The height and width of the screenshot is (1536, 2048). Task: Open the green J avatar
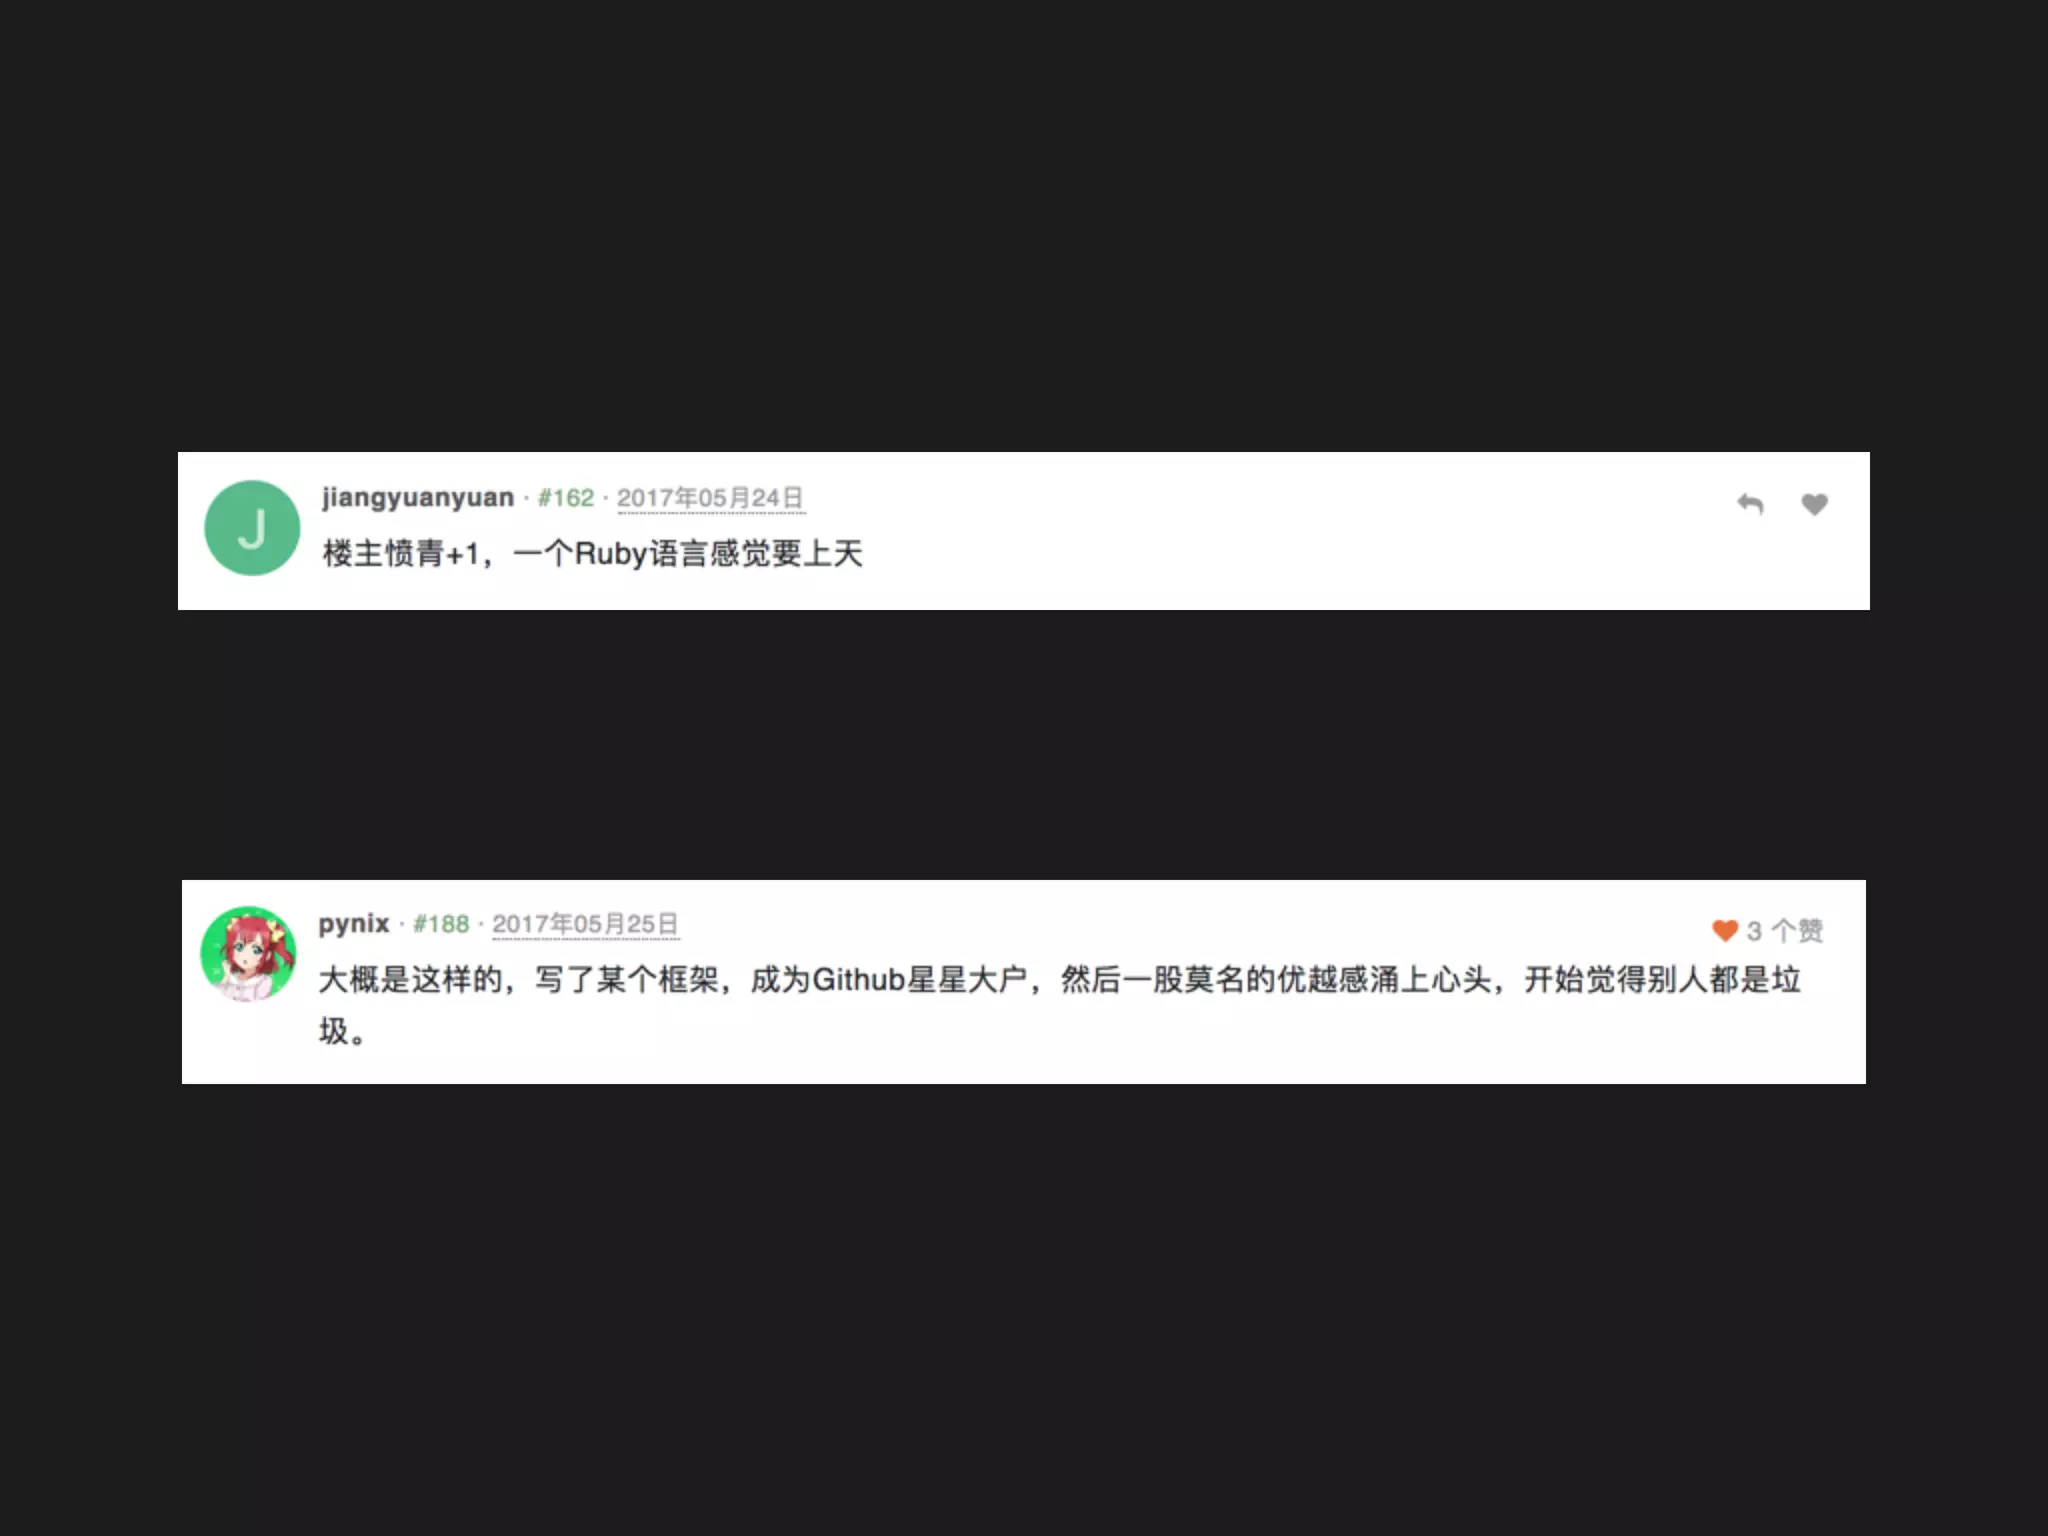click(x=252, y=528)
